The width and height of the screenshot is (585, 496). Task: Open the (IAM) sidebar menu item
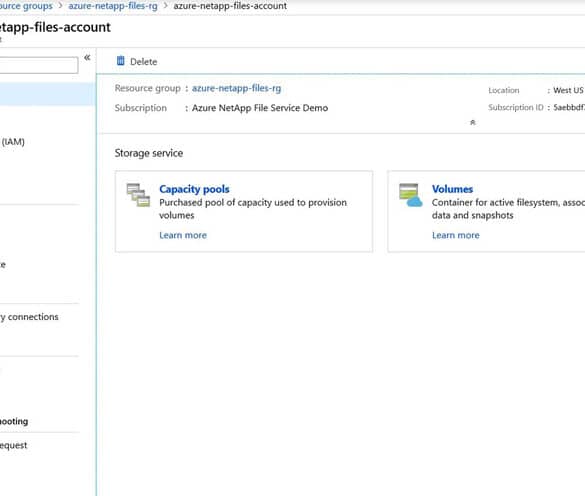coord(13,142)
